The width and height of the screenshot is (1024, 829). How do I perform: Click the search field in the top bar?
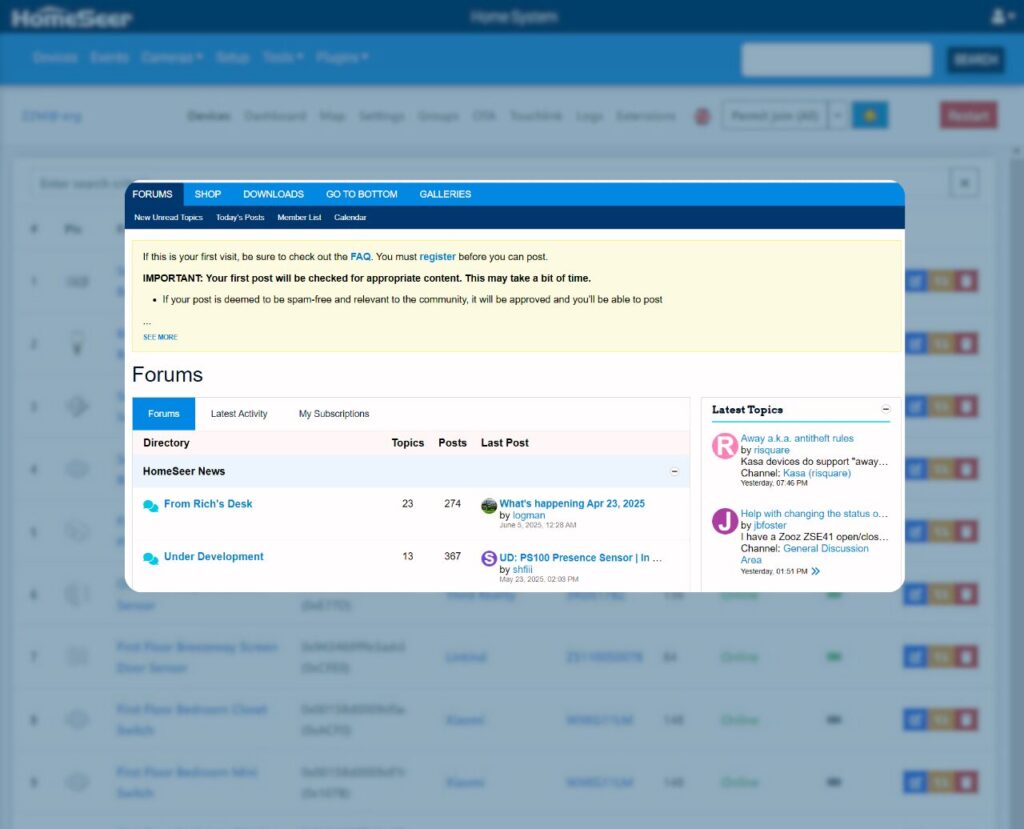[836, 60]
